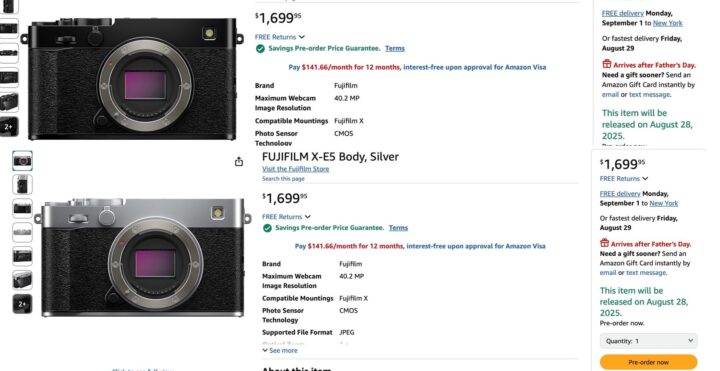
Task: Open the 2+ more images thumbnail for silver camera
Action: click(22, 304)
